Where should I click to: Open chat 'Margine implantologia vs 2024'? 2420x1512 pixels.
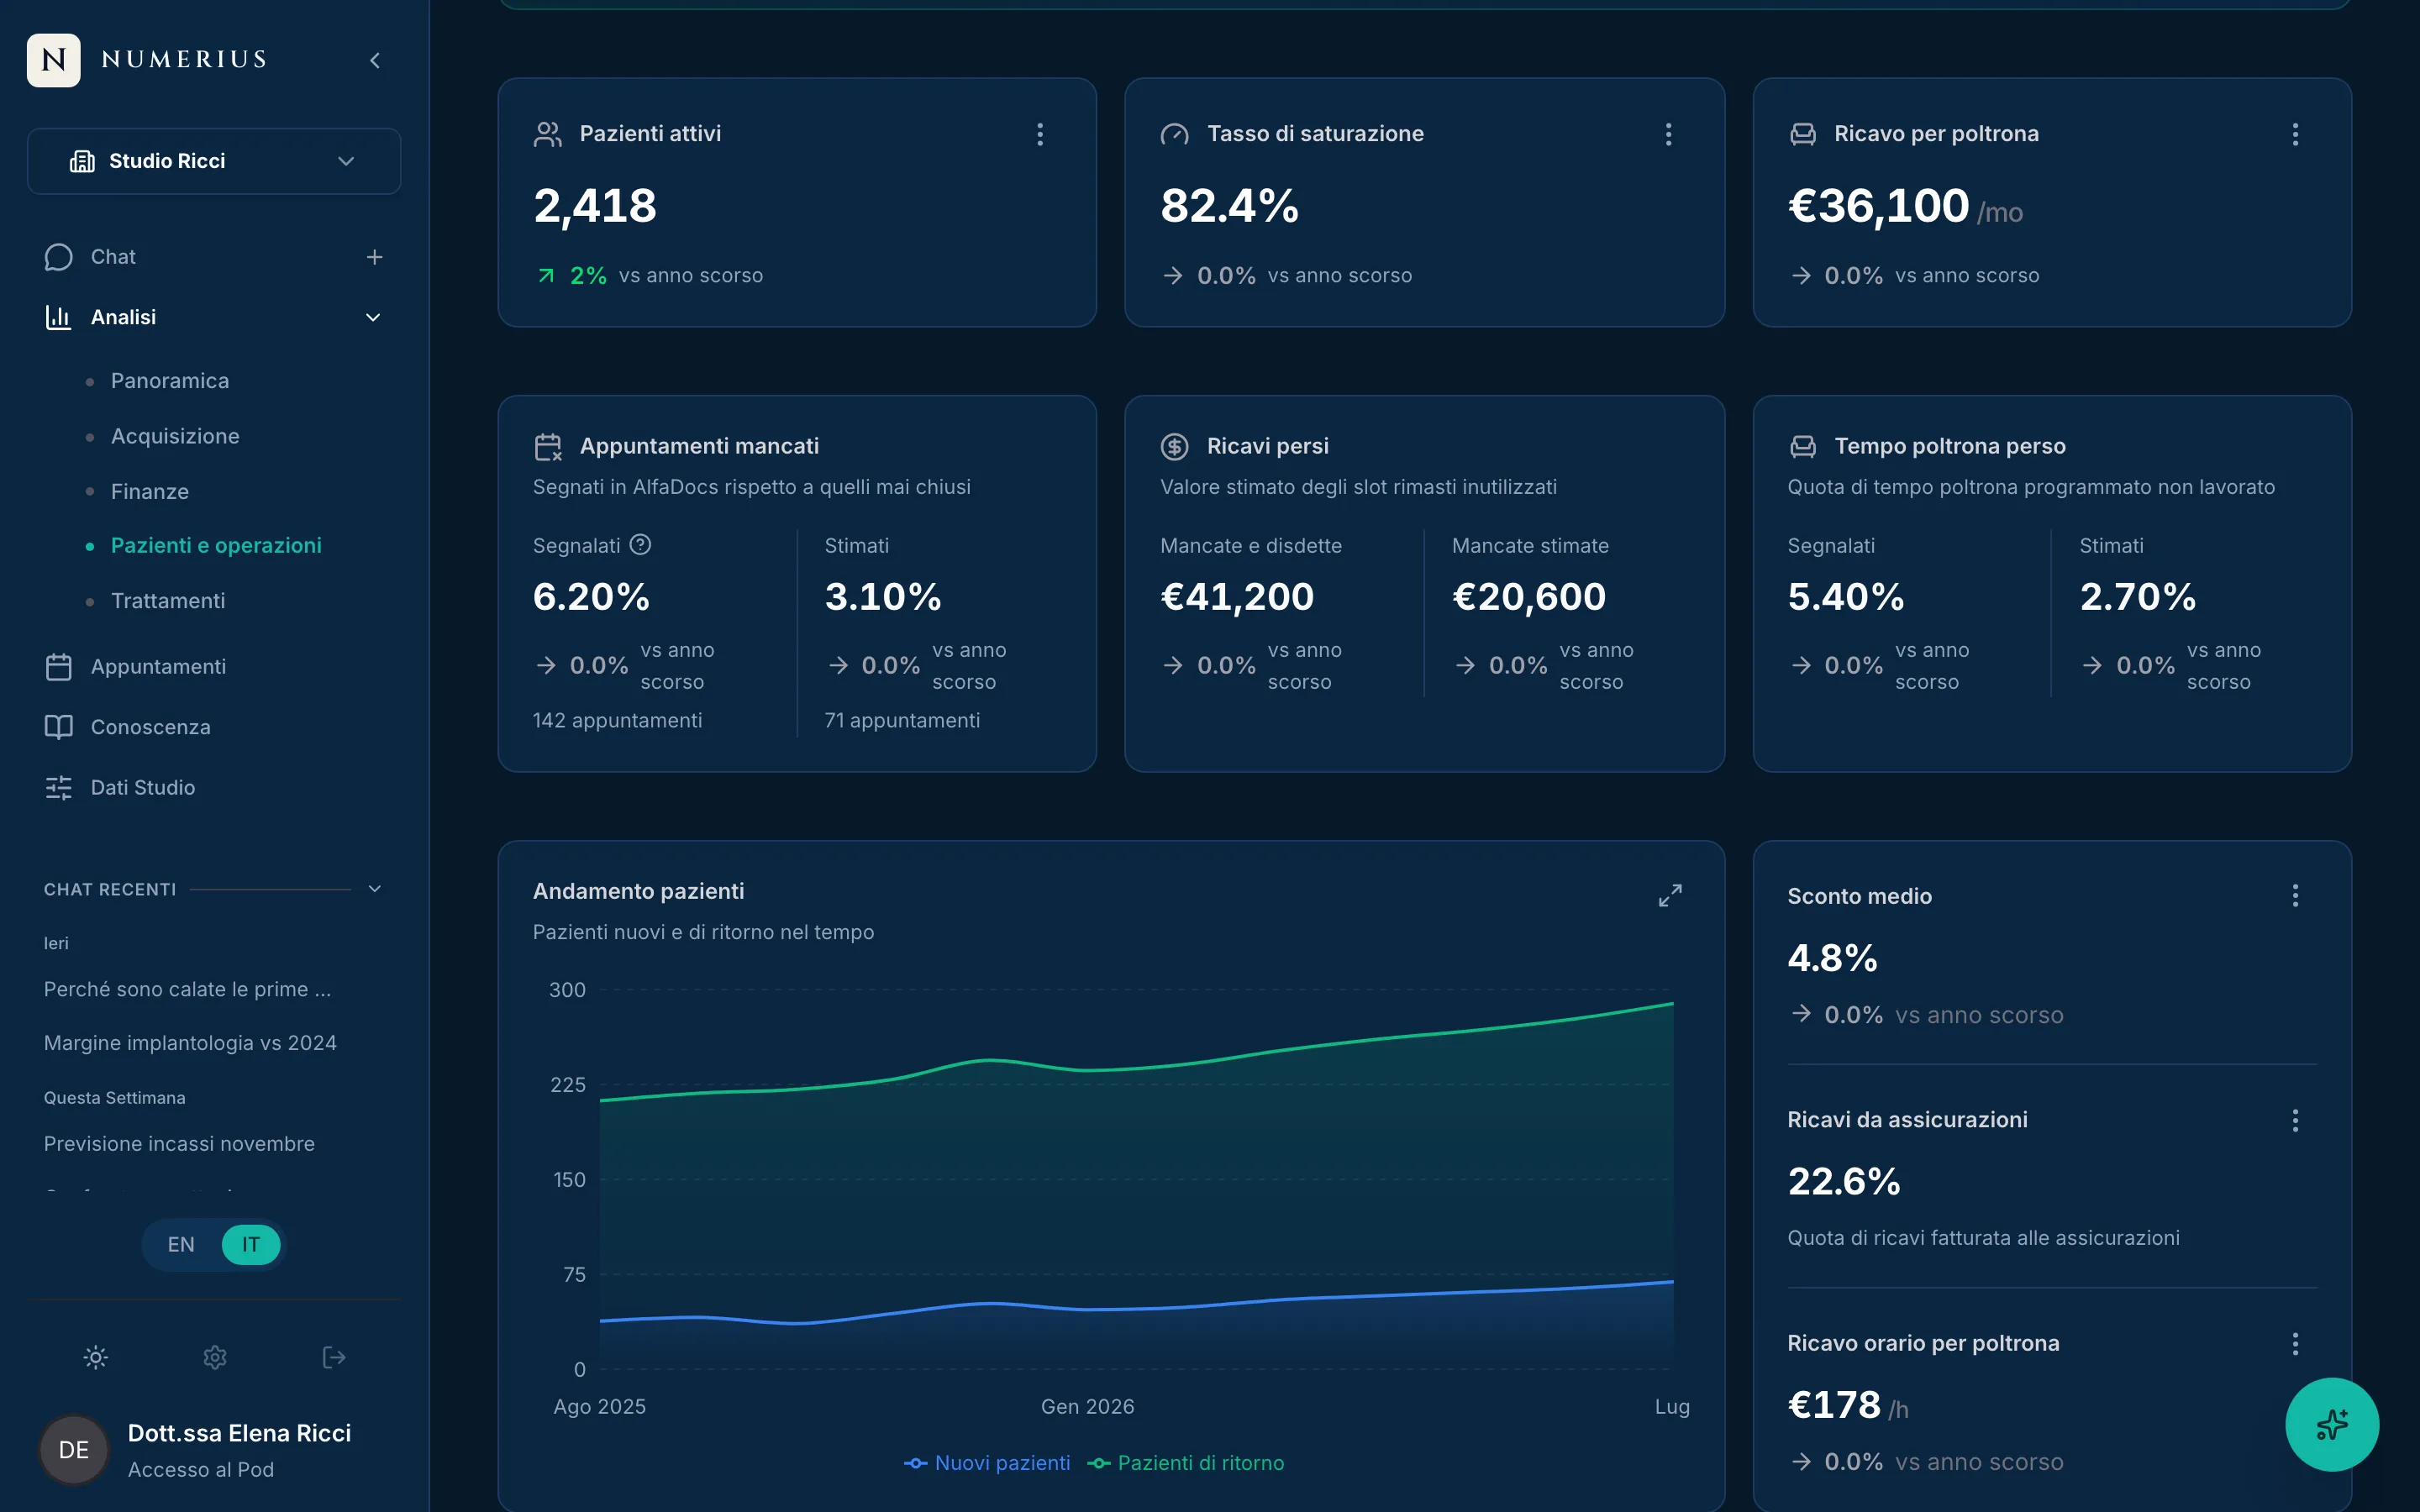[x=190, y=1043]
